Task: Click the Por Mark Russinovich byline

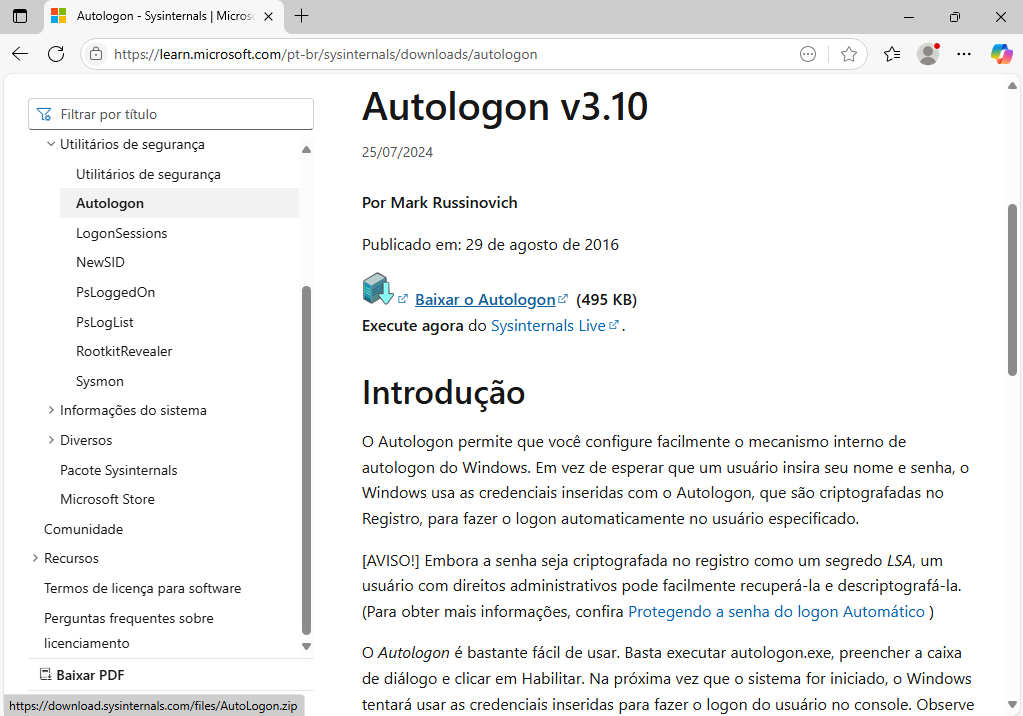Action: pos(440,203)
